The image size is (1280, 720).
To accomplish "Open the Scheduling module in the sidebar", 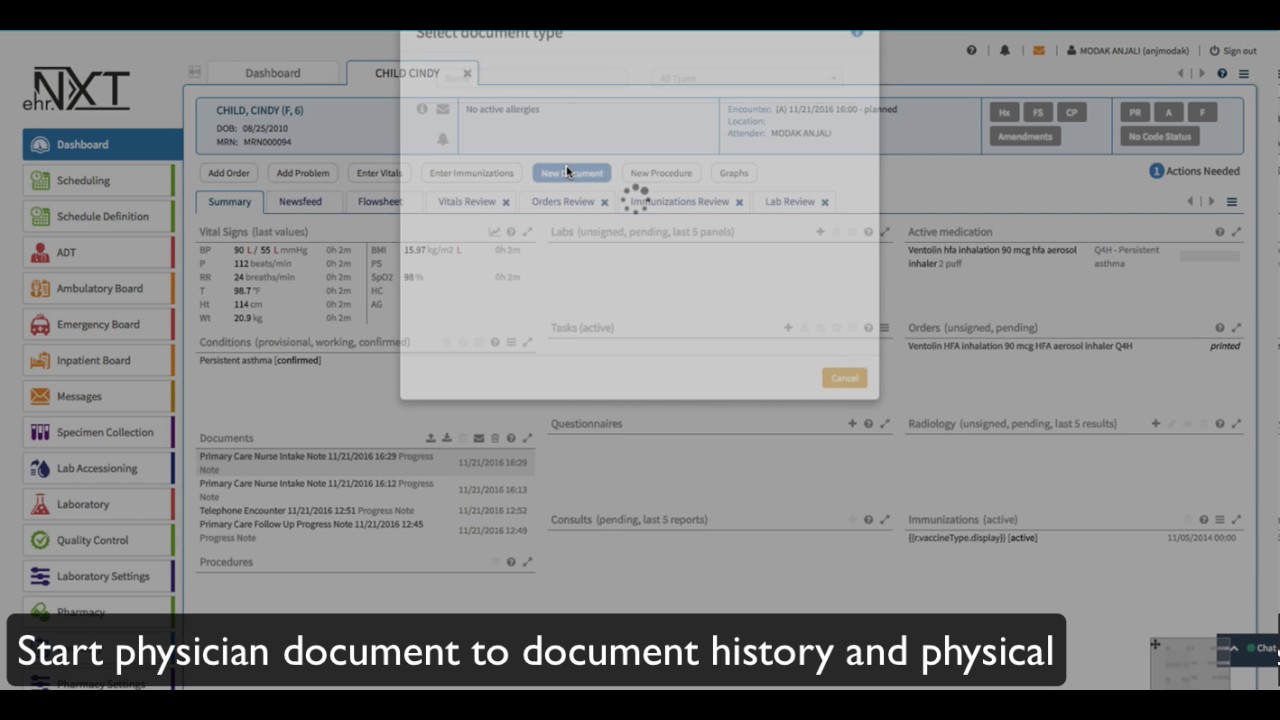I will point(98,180).
